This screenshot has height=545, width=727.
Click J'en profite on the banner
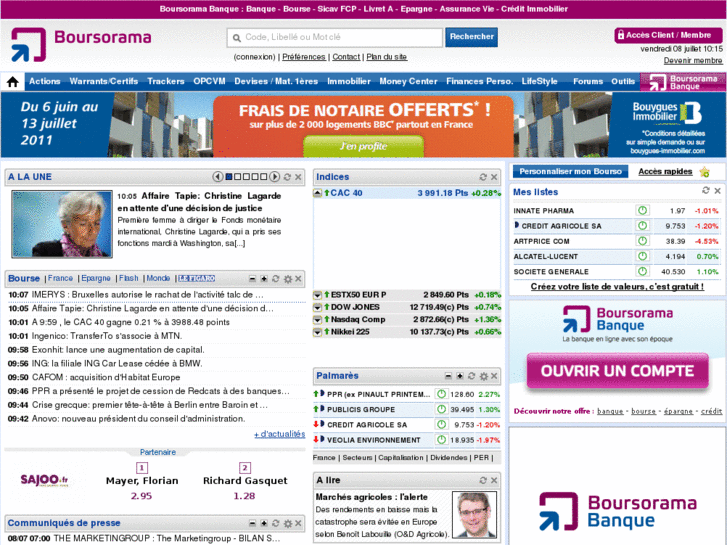pos(364,146)
